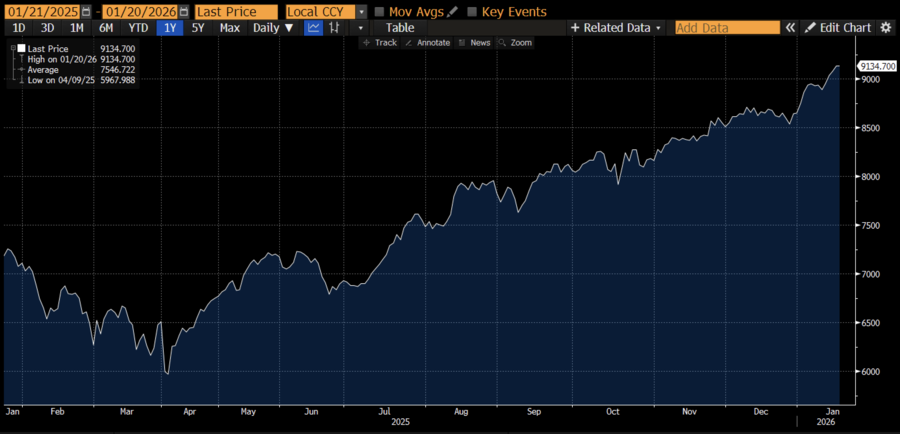Enable the Key Events checkbox
The height and width of the screenshot is (434, 900).
(472, 12)
